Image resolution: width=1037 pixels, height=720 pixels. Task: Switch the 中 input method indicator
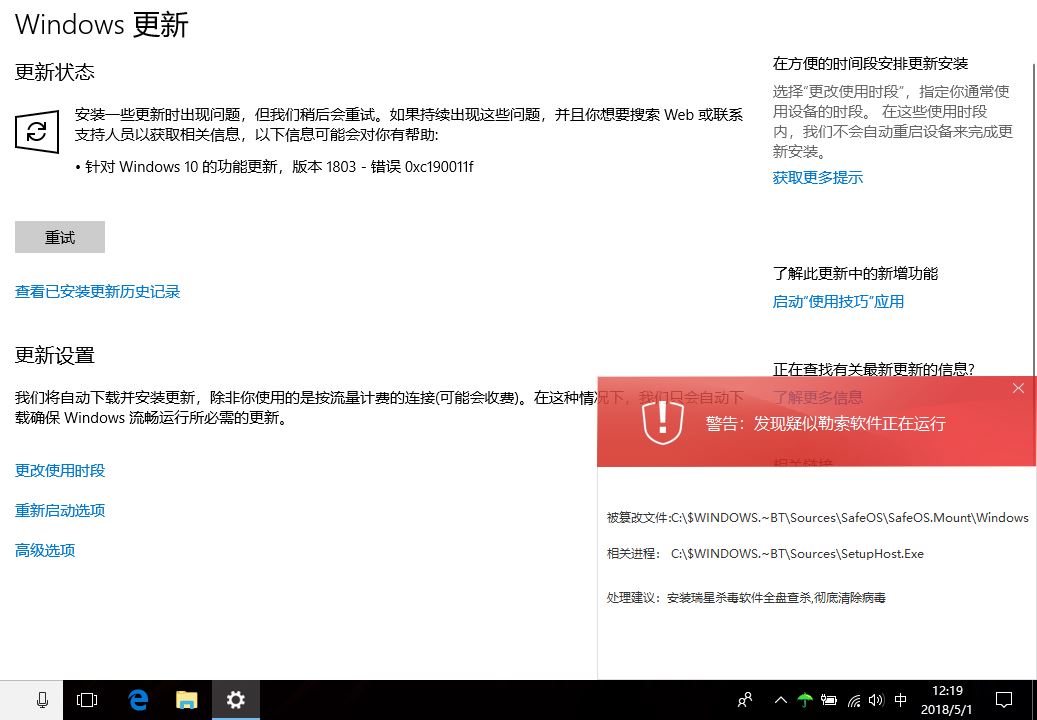point(901,700)
